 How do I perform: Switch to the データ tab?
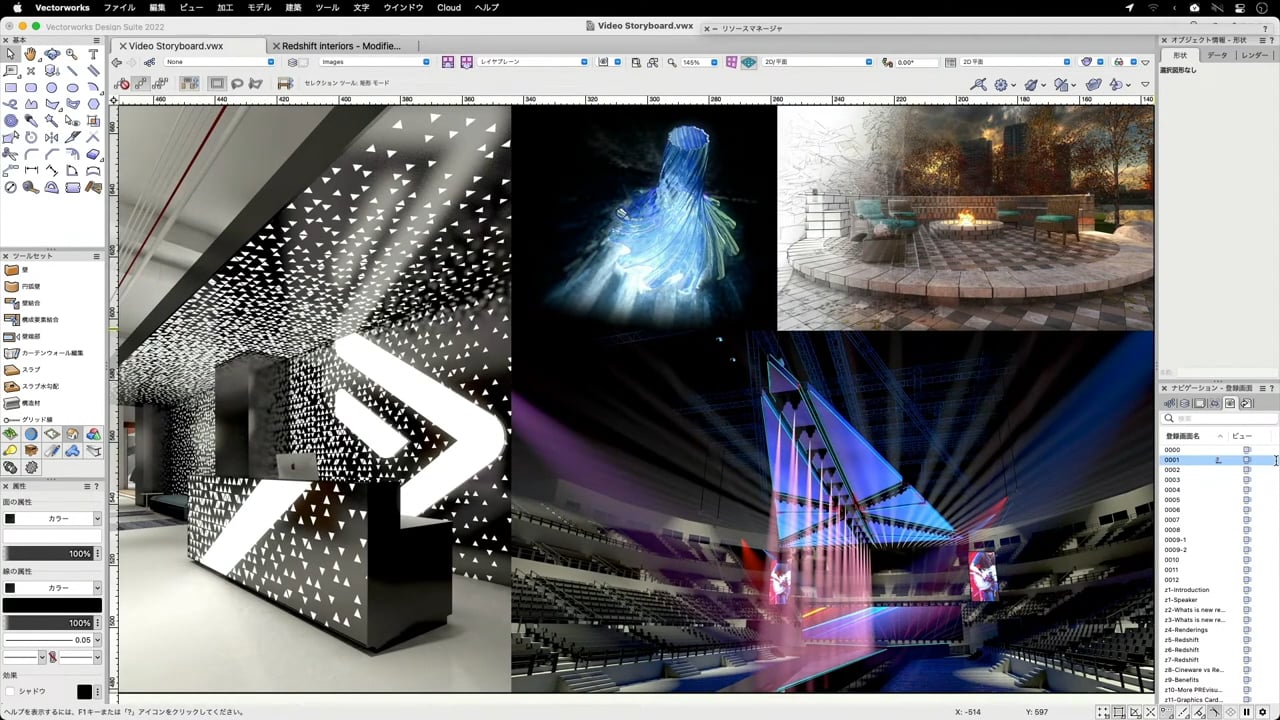1216,55
